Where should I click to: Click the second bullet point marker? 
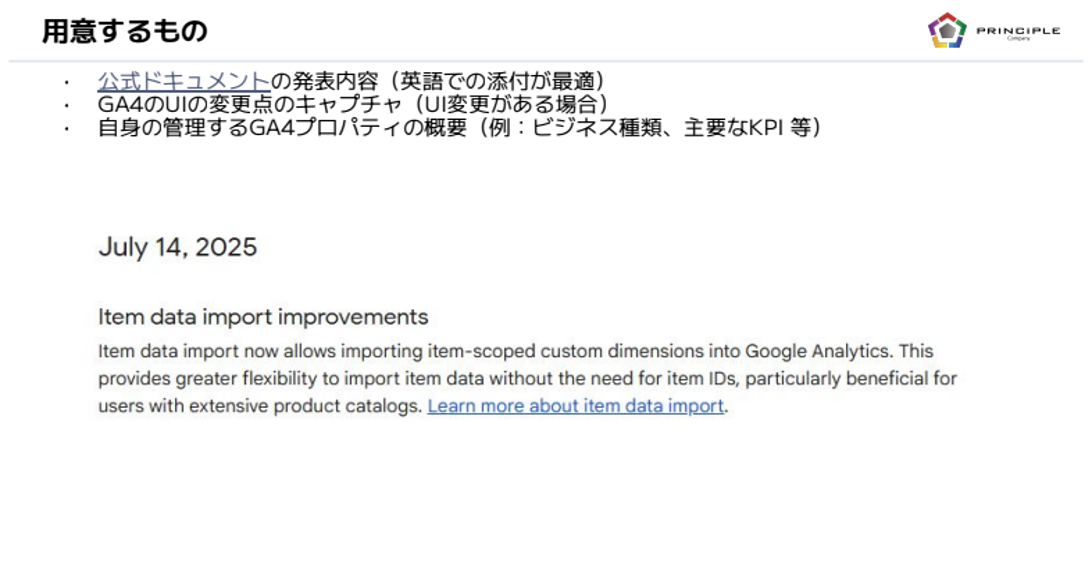tap(68, 105)
